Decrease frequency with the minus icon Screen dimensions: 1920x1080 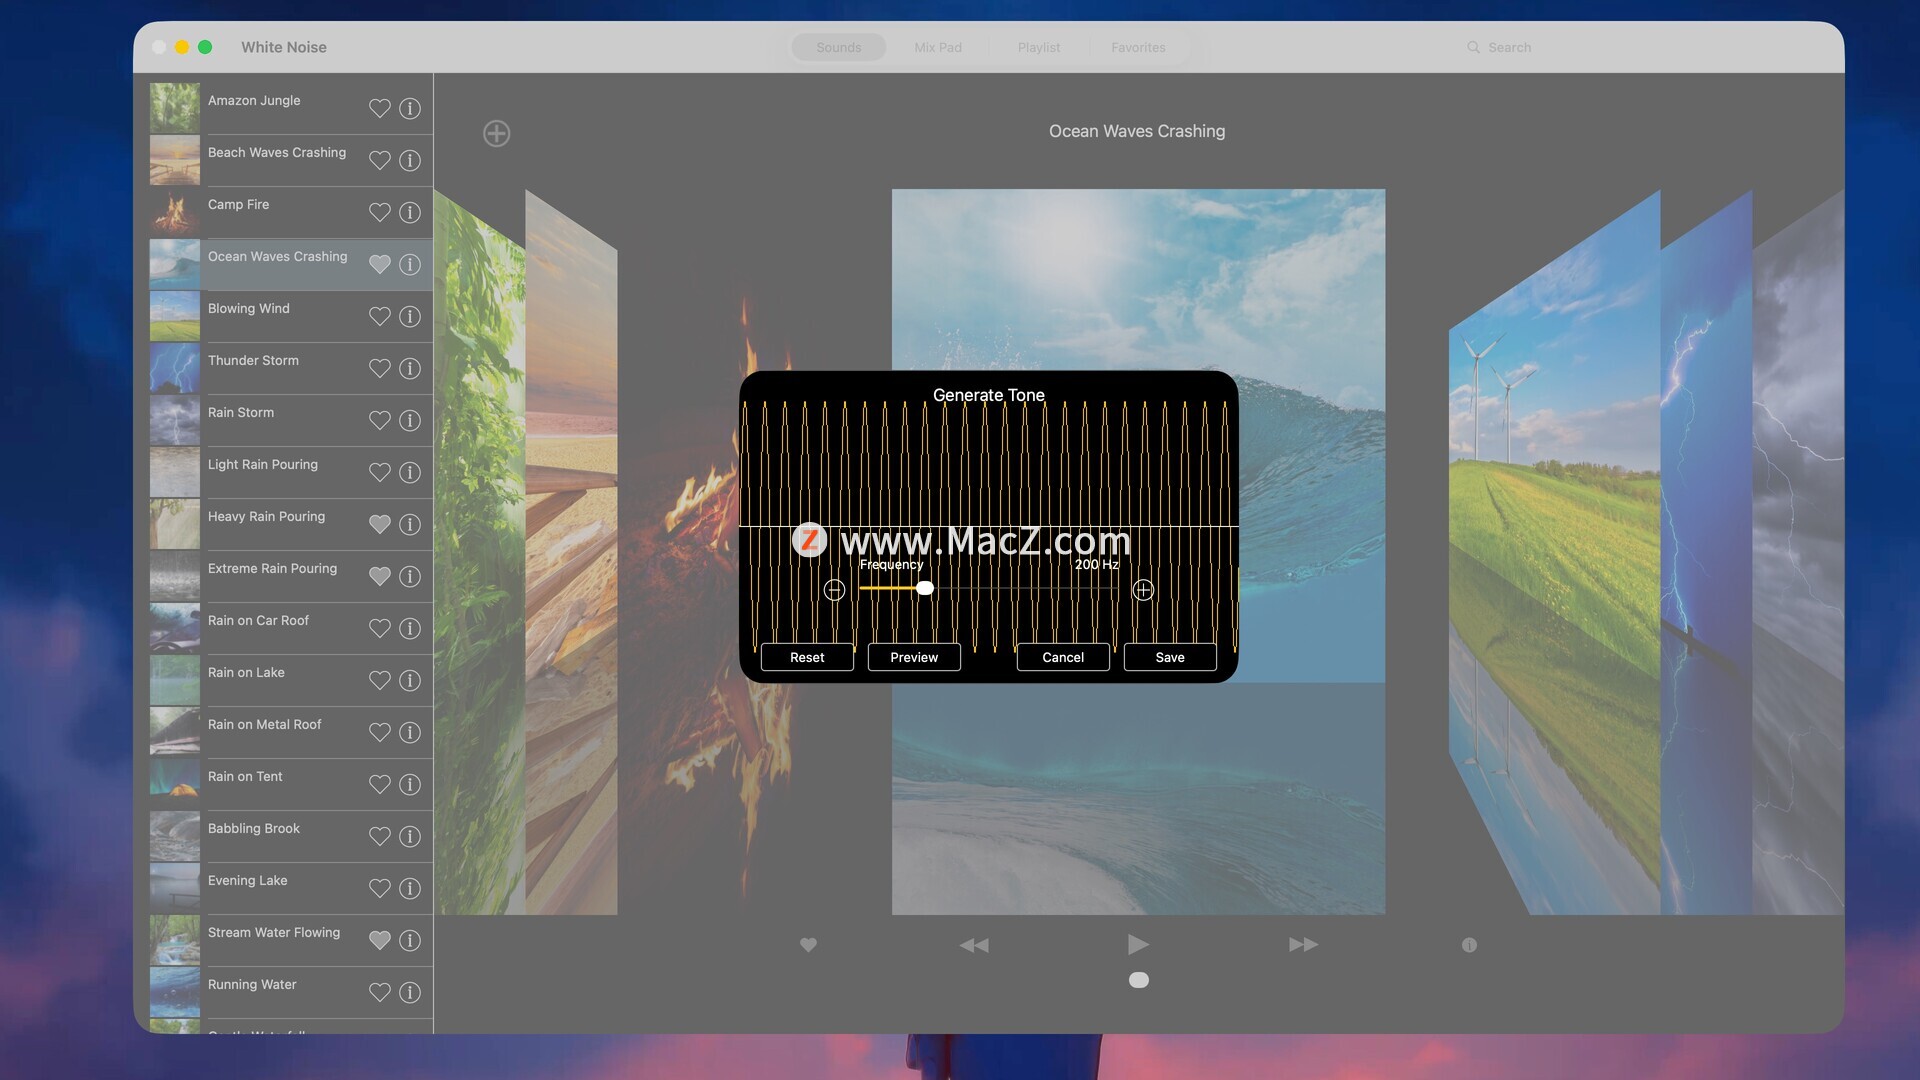point(834,590)
